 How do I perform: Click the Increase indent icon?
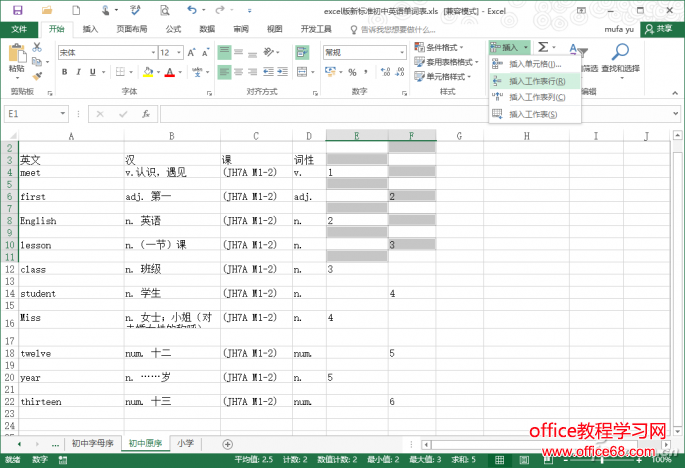click(x=283, y=72)
